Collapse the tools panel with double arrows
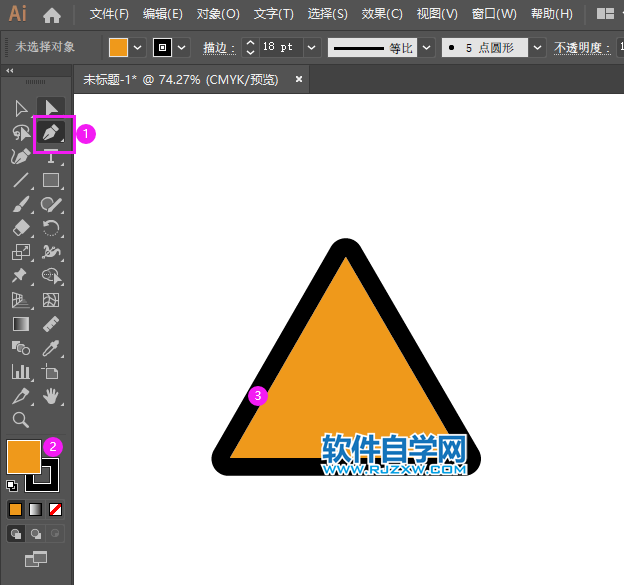 (x=10, y=70)
